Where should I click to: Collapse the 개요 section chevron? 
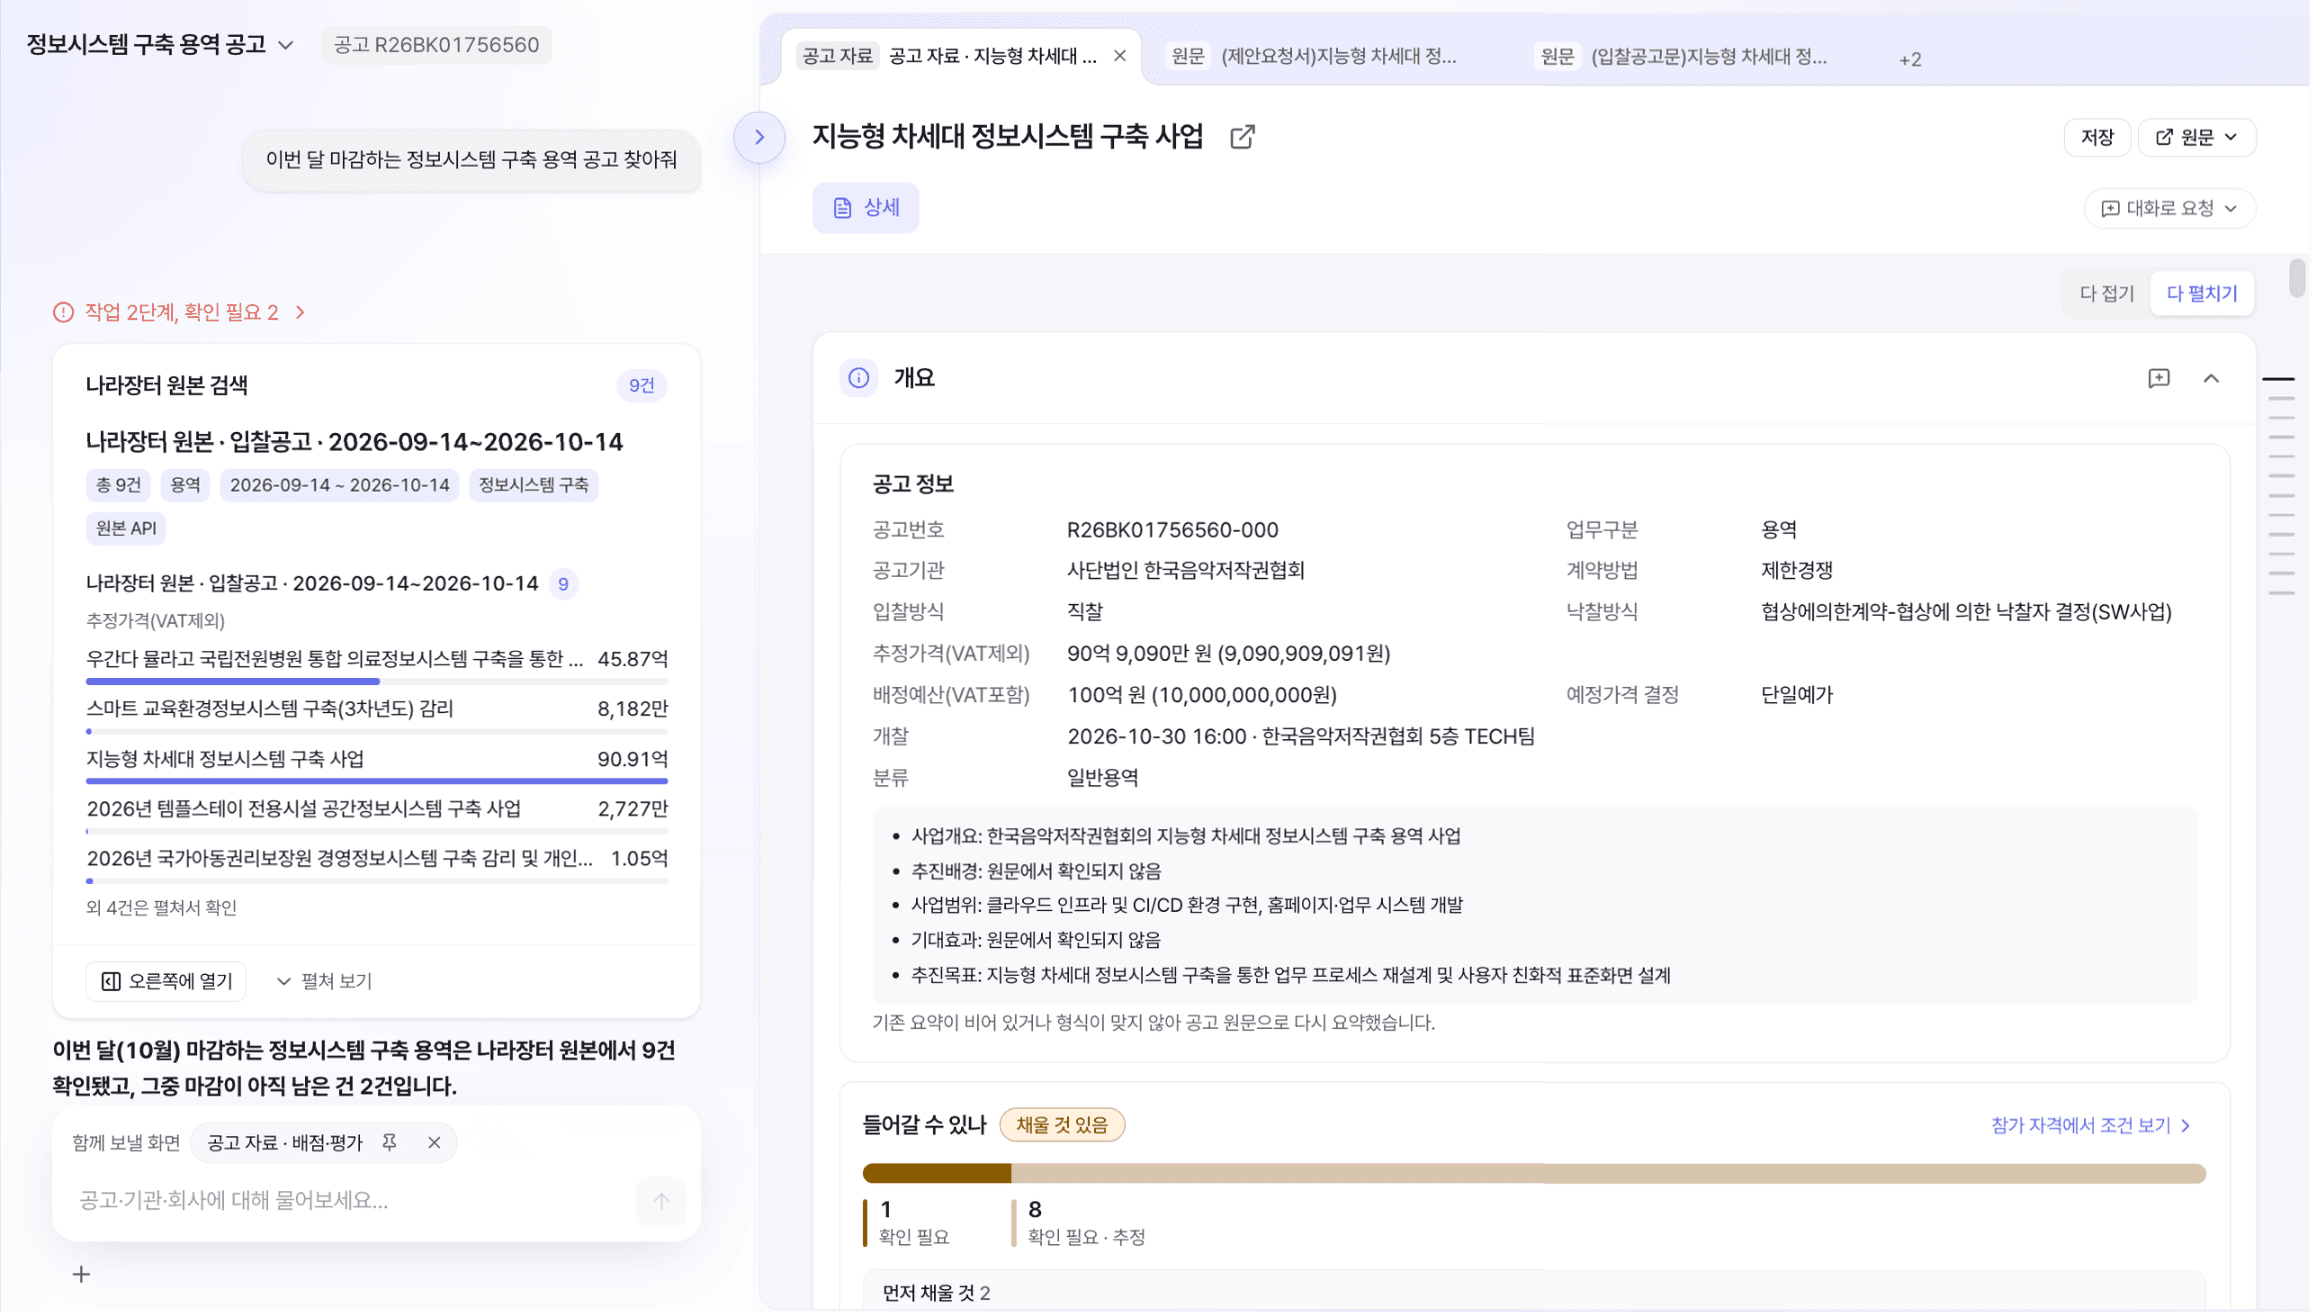2211,378
